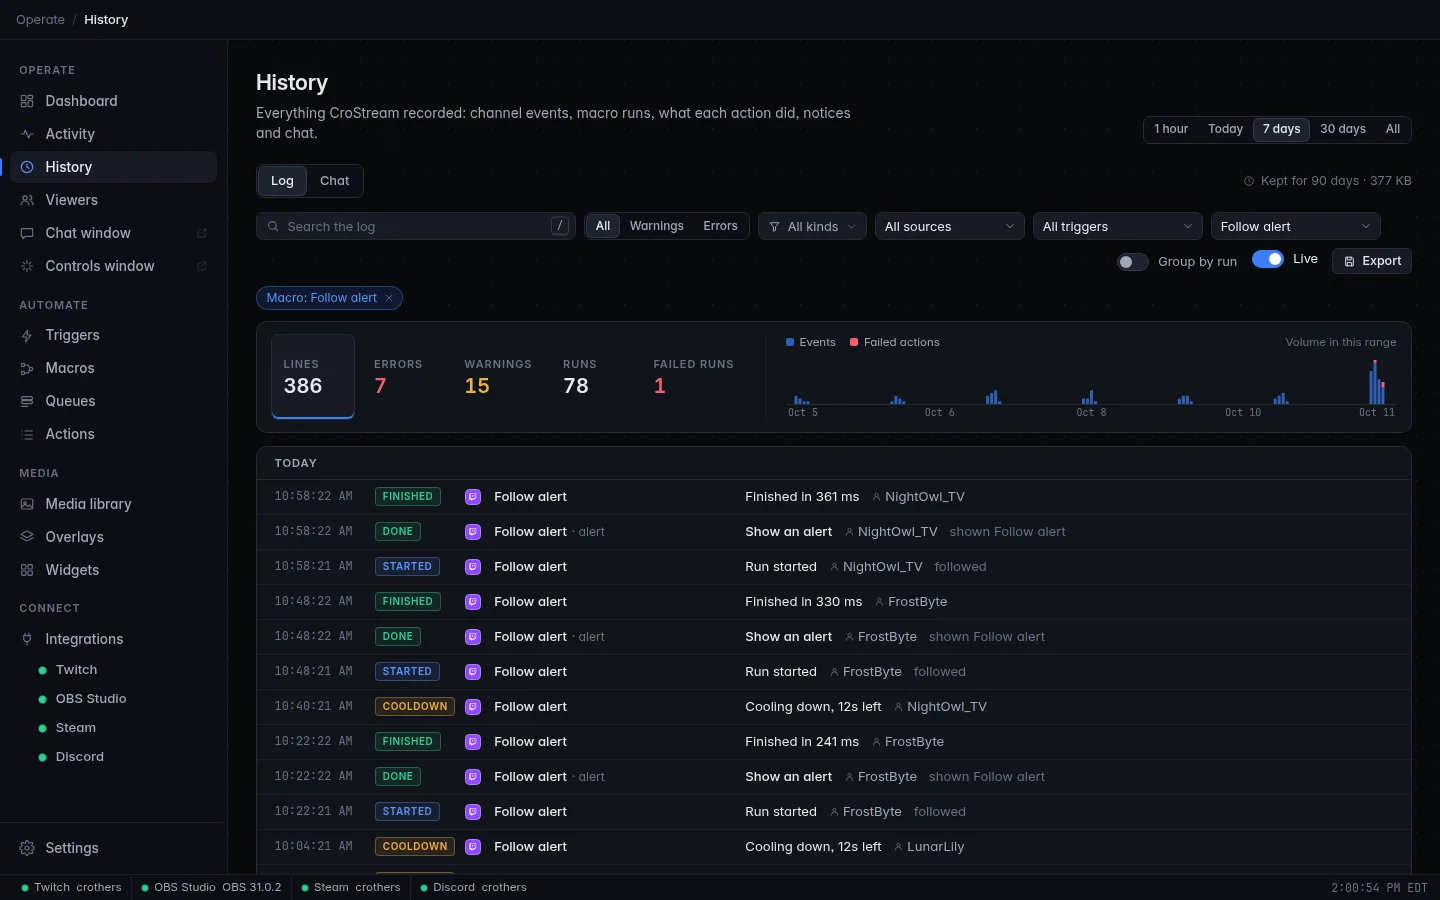Open the Discord integration entry
This screenshot has height=900, width=1440.
click(80, 757)
